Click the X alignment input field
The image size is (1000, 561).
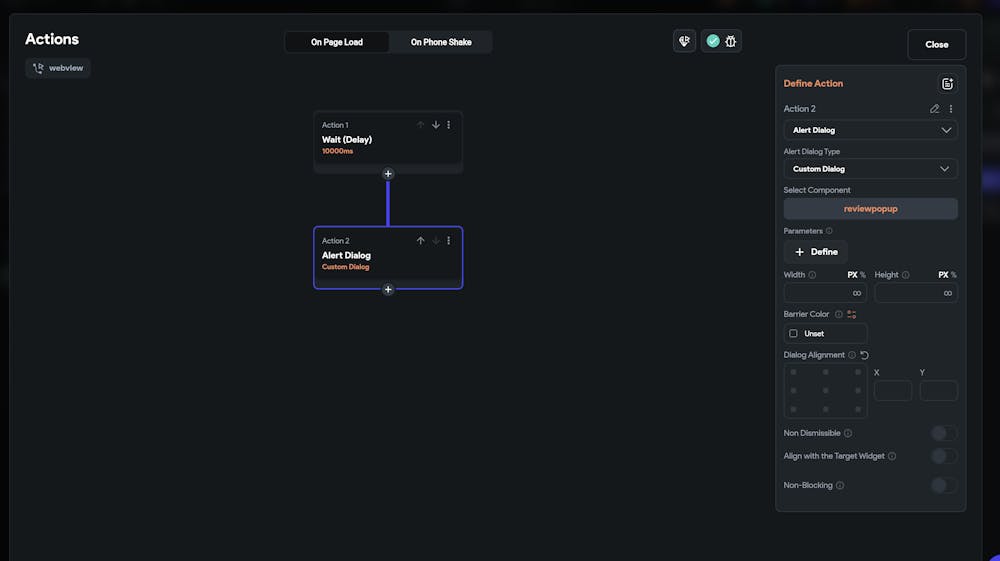(892, 391)
